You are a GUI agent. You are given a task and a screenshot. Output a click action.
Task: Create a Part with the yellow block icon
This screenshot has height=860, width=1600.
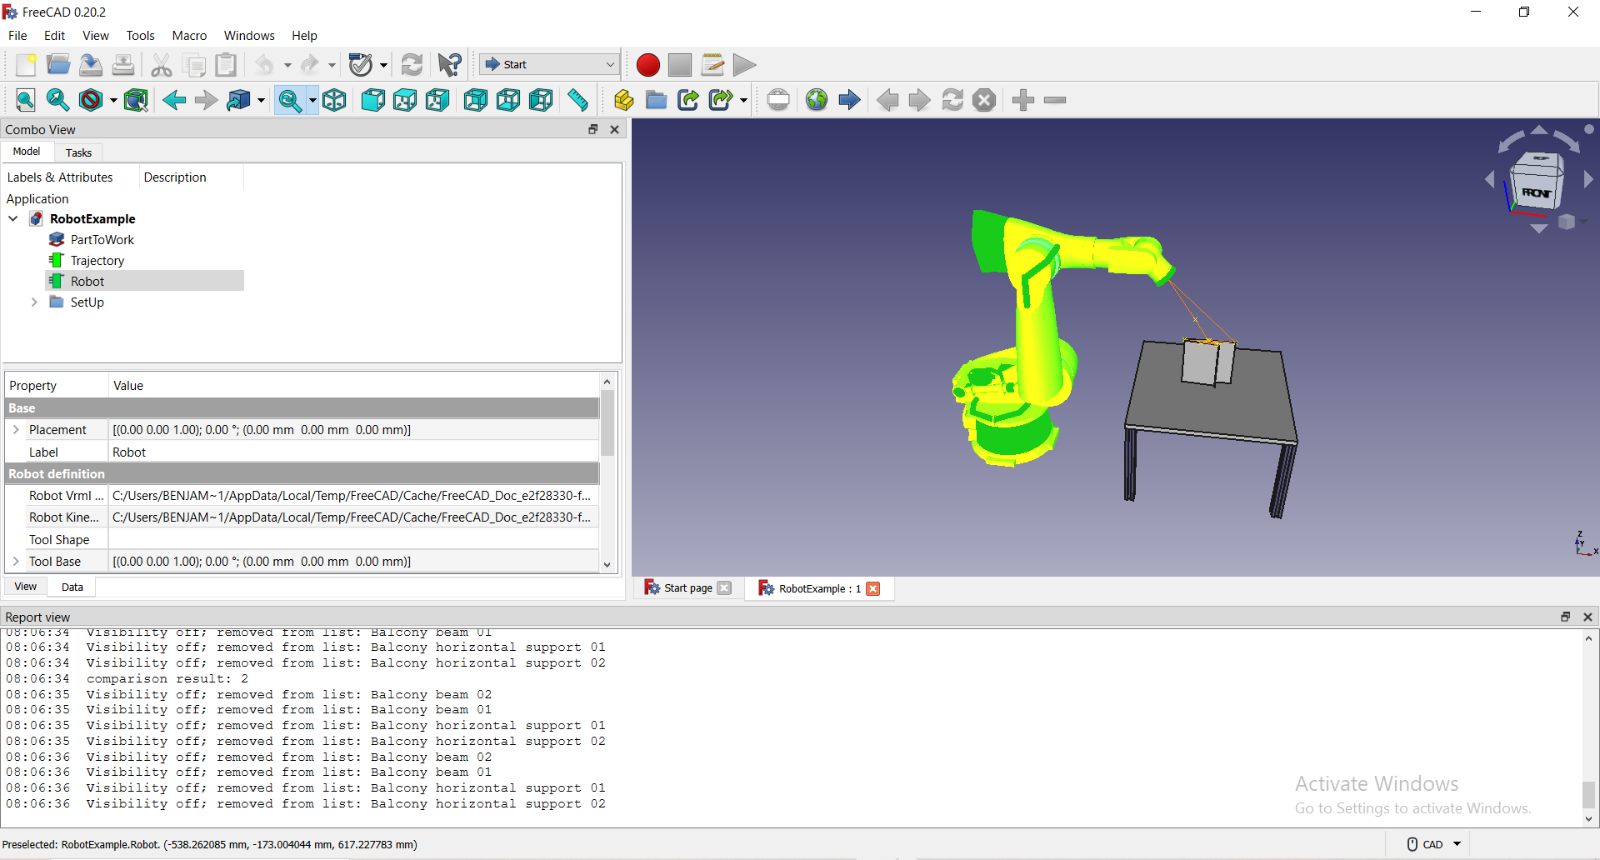624,100
